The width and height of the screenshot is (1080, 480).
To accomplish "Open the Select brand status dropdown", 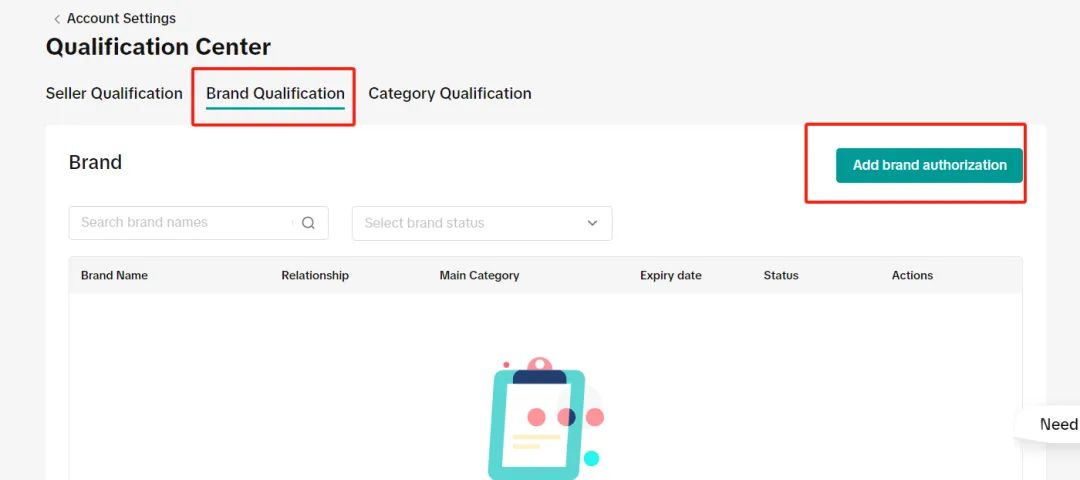I will coord(470,223).
